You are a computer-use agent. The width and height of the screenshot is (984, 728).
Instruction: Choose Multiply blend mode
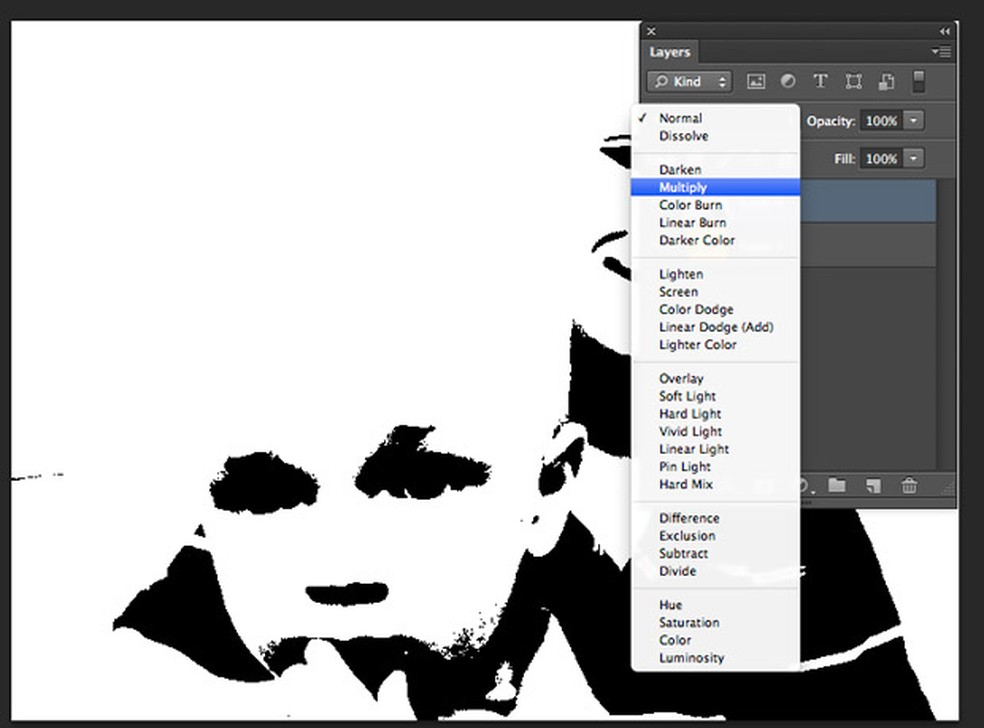pyautogui.click(x=683, y=187)
